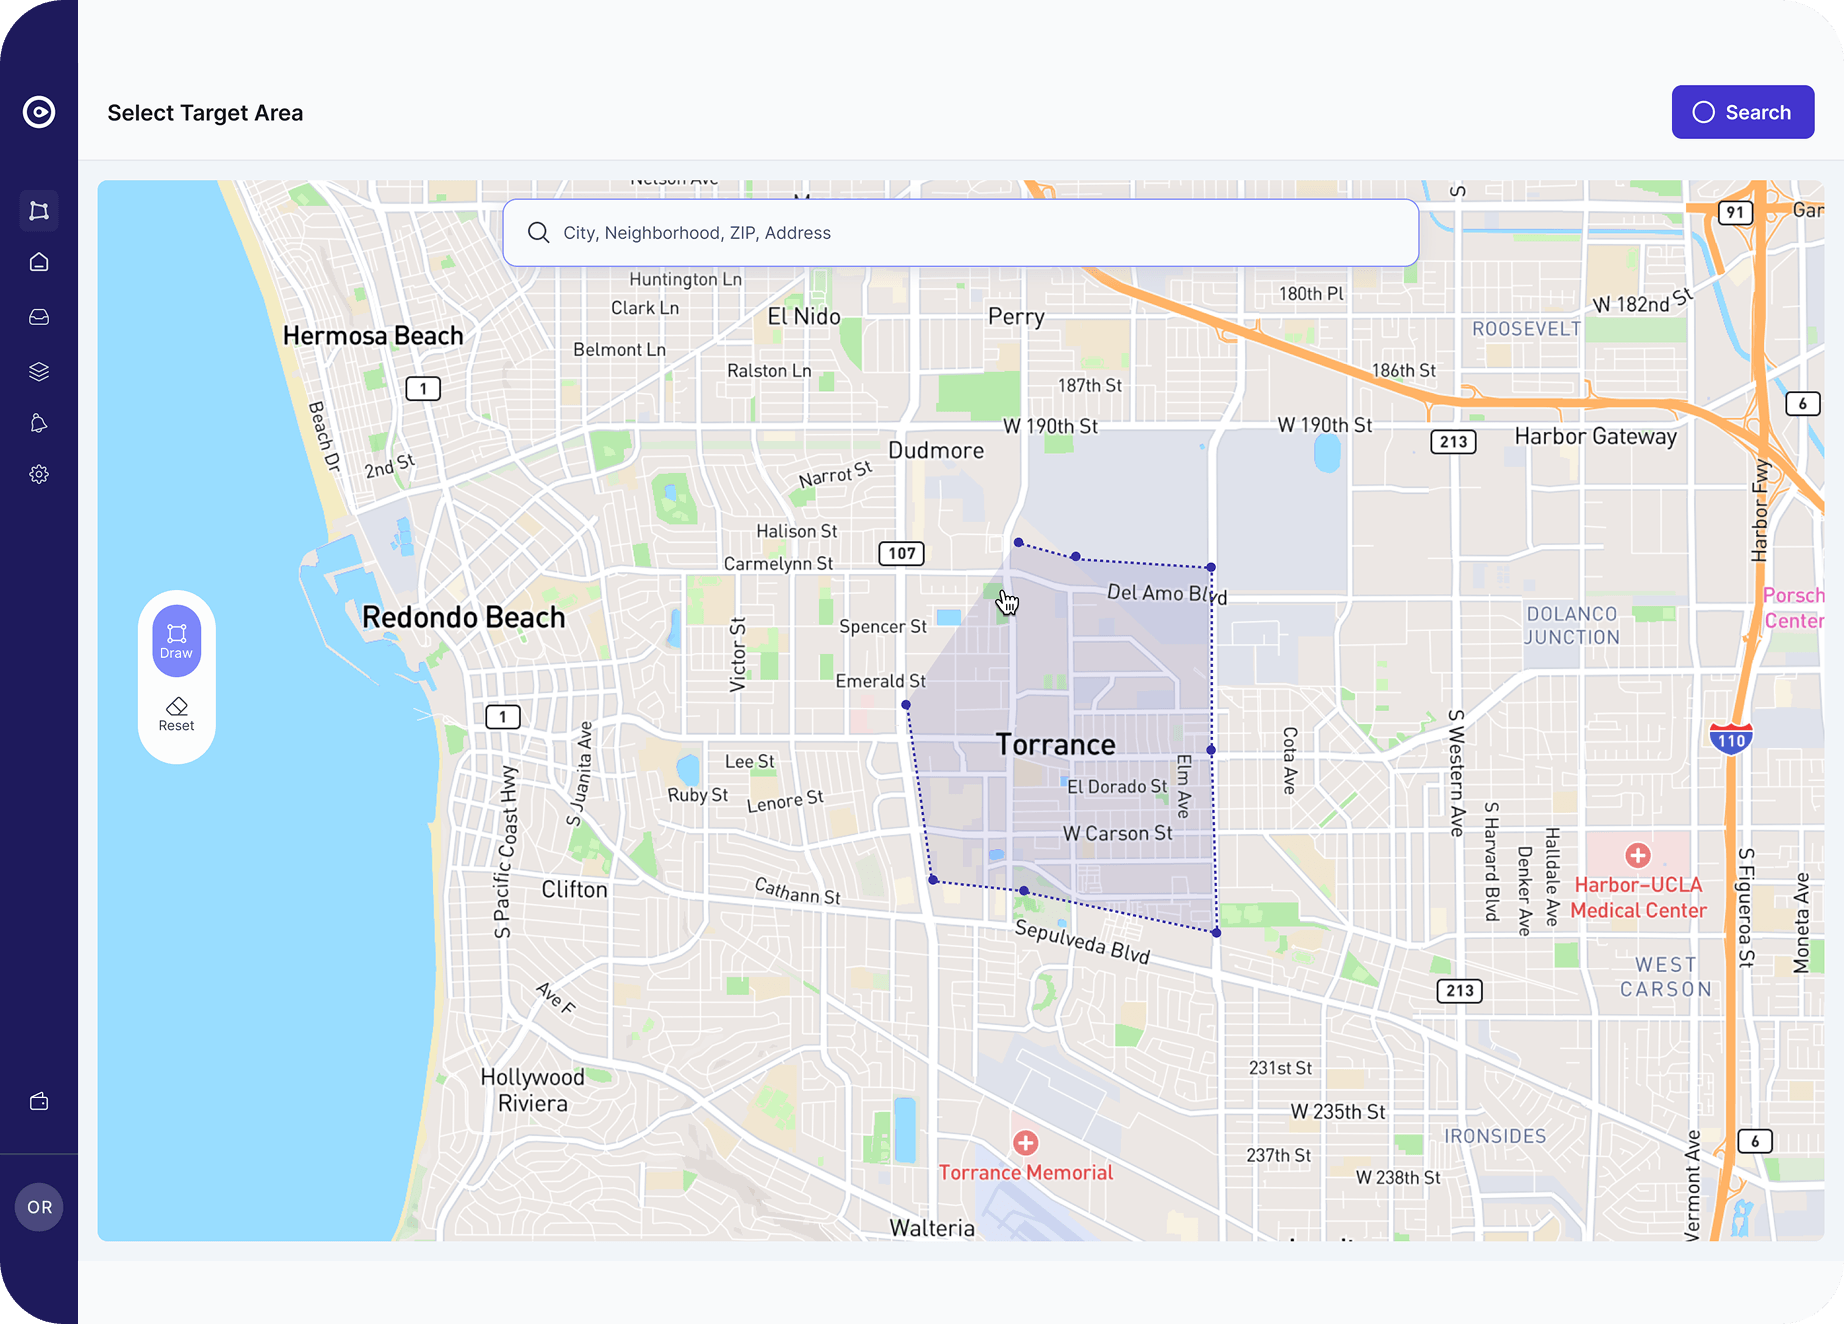Open the OR user profile avatar

[39, 1207]
